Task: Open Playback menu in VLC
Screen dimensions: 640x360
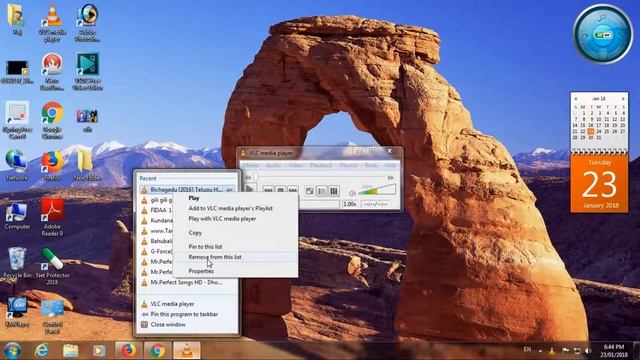Action: tap(321, 165)
